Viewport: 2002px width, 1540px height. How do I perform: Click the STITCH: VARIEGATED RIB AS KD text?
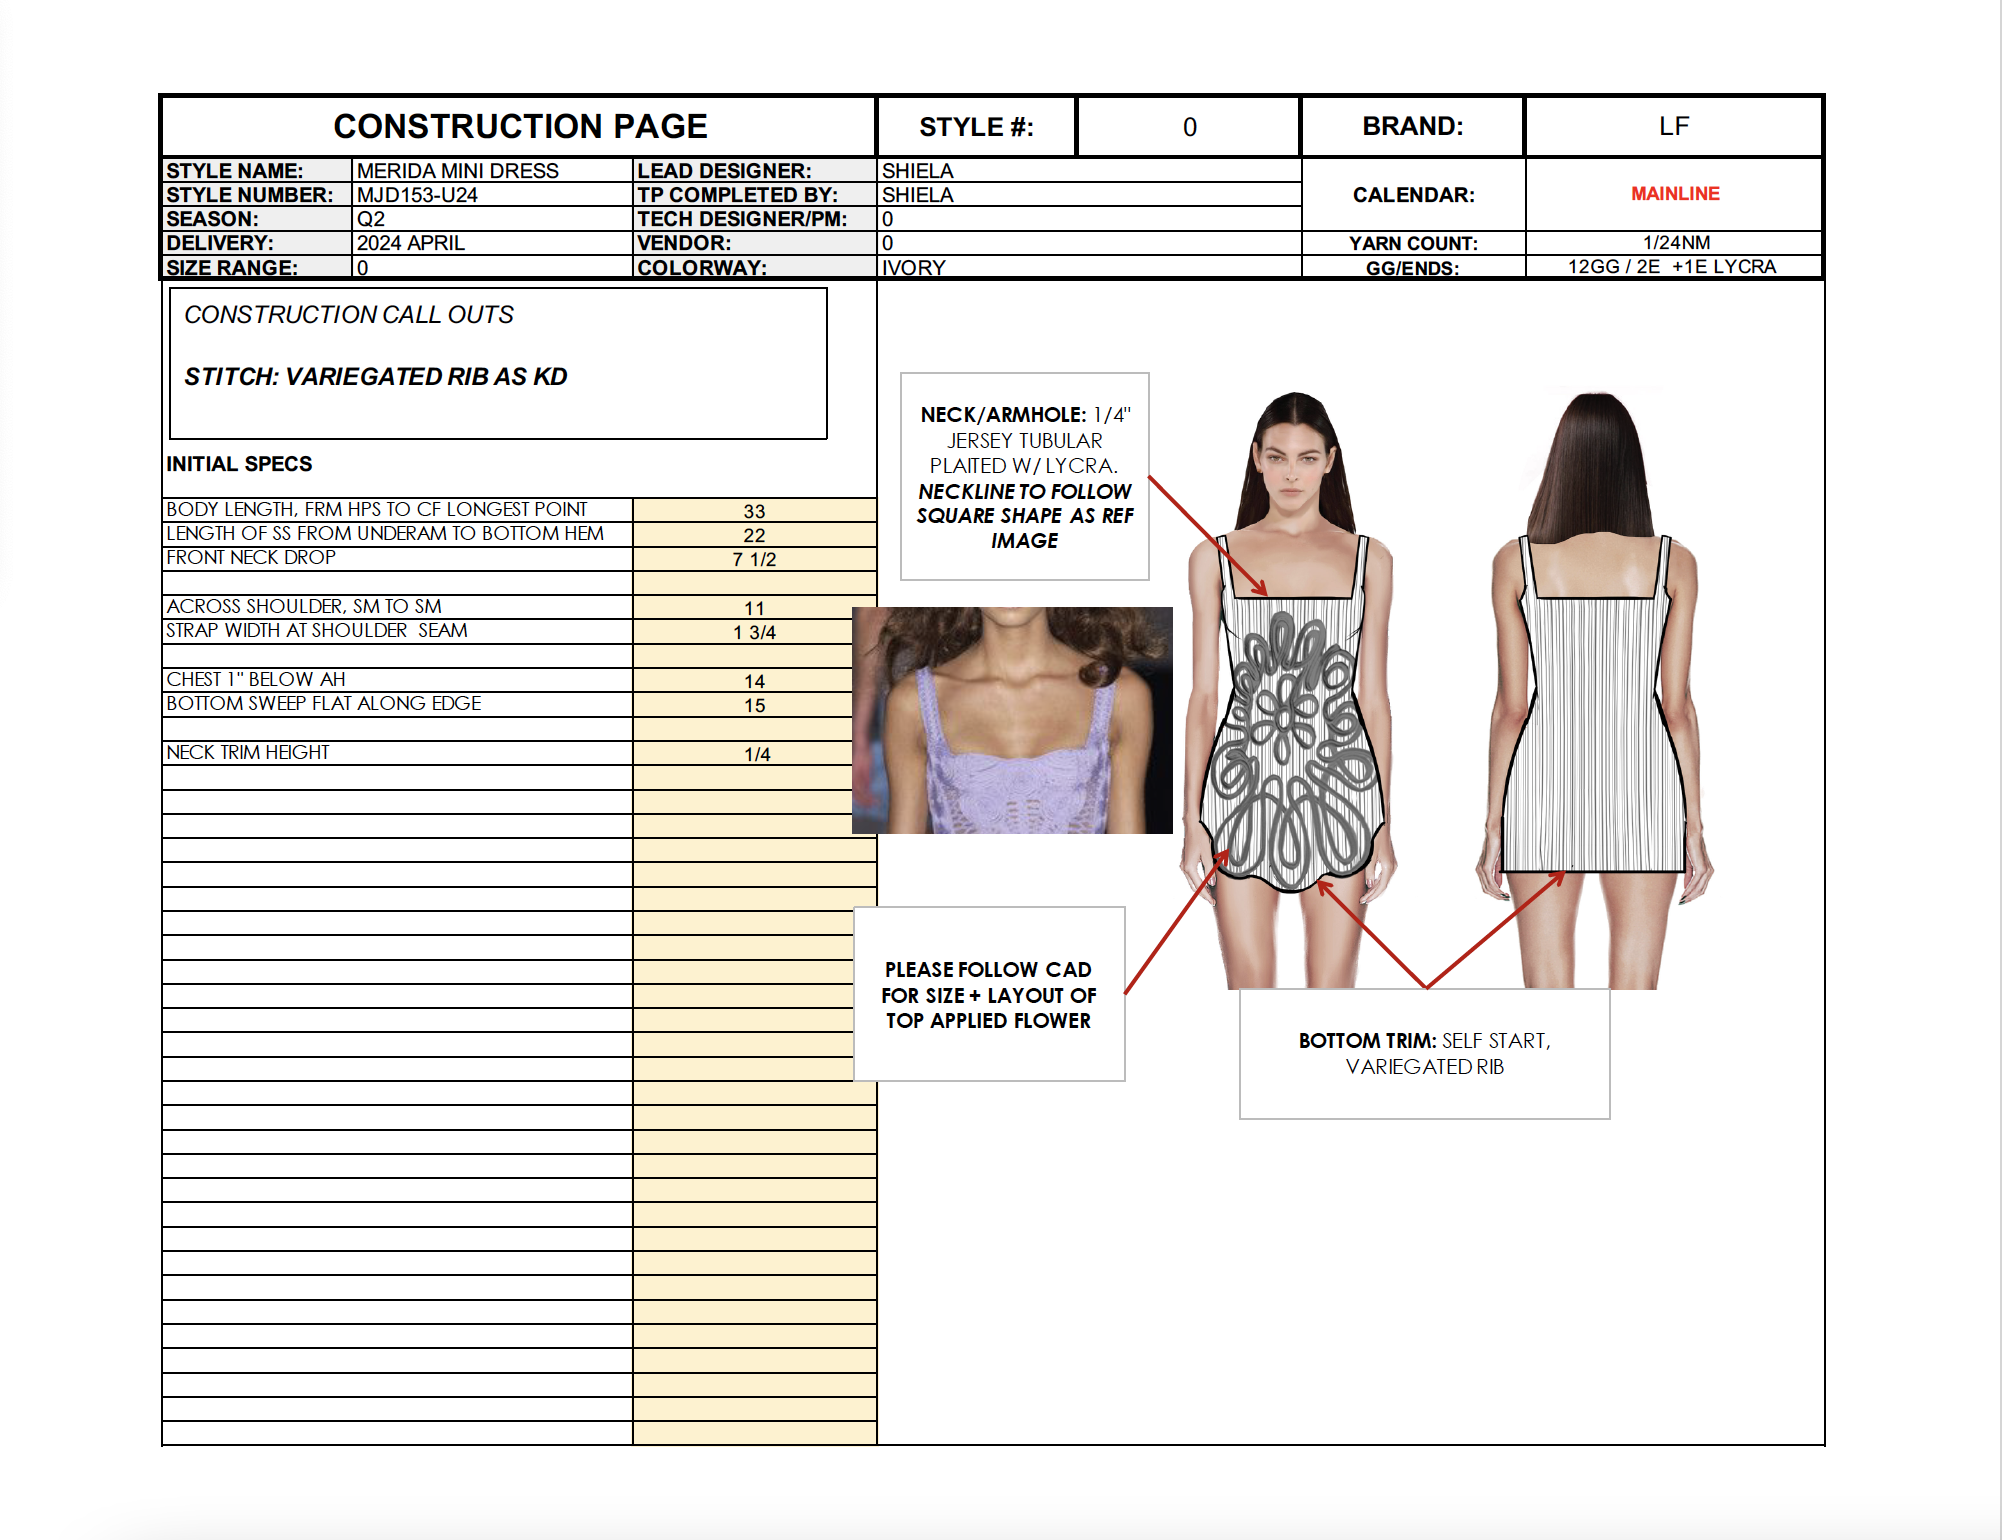pyautogui.click(x=375, y=377)
